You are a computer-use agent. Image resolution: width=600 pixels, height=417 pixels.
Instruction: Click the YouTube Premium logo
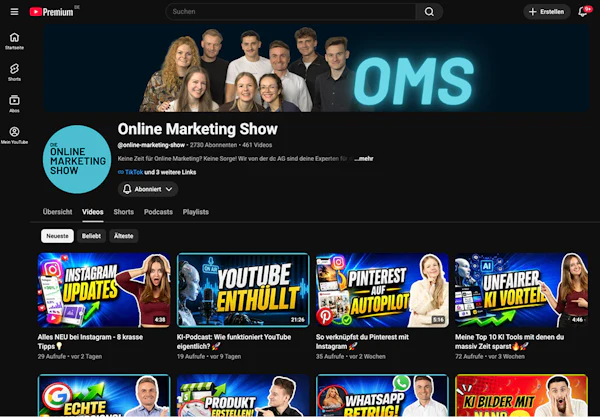coord(51,12)
